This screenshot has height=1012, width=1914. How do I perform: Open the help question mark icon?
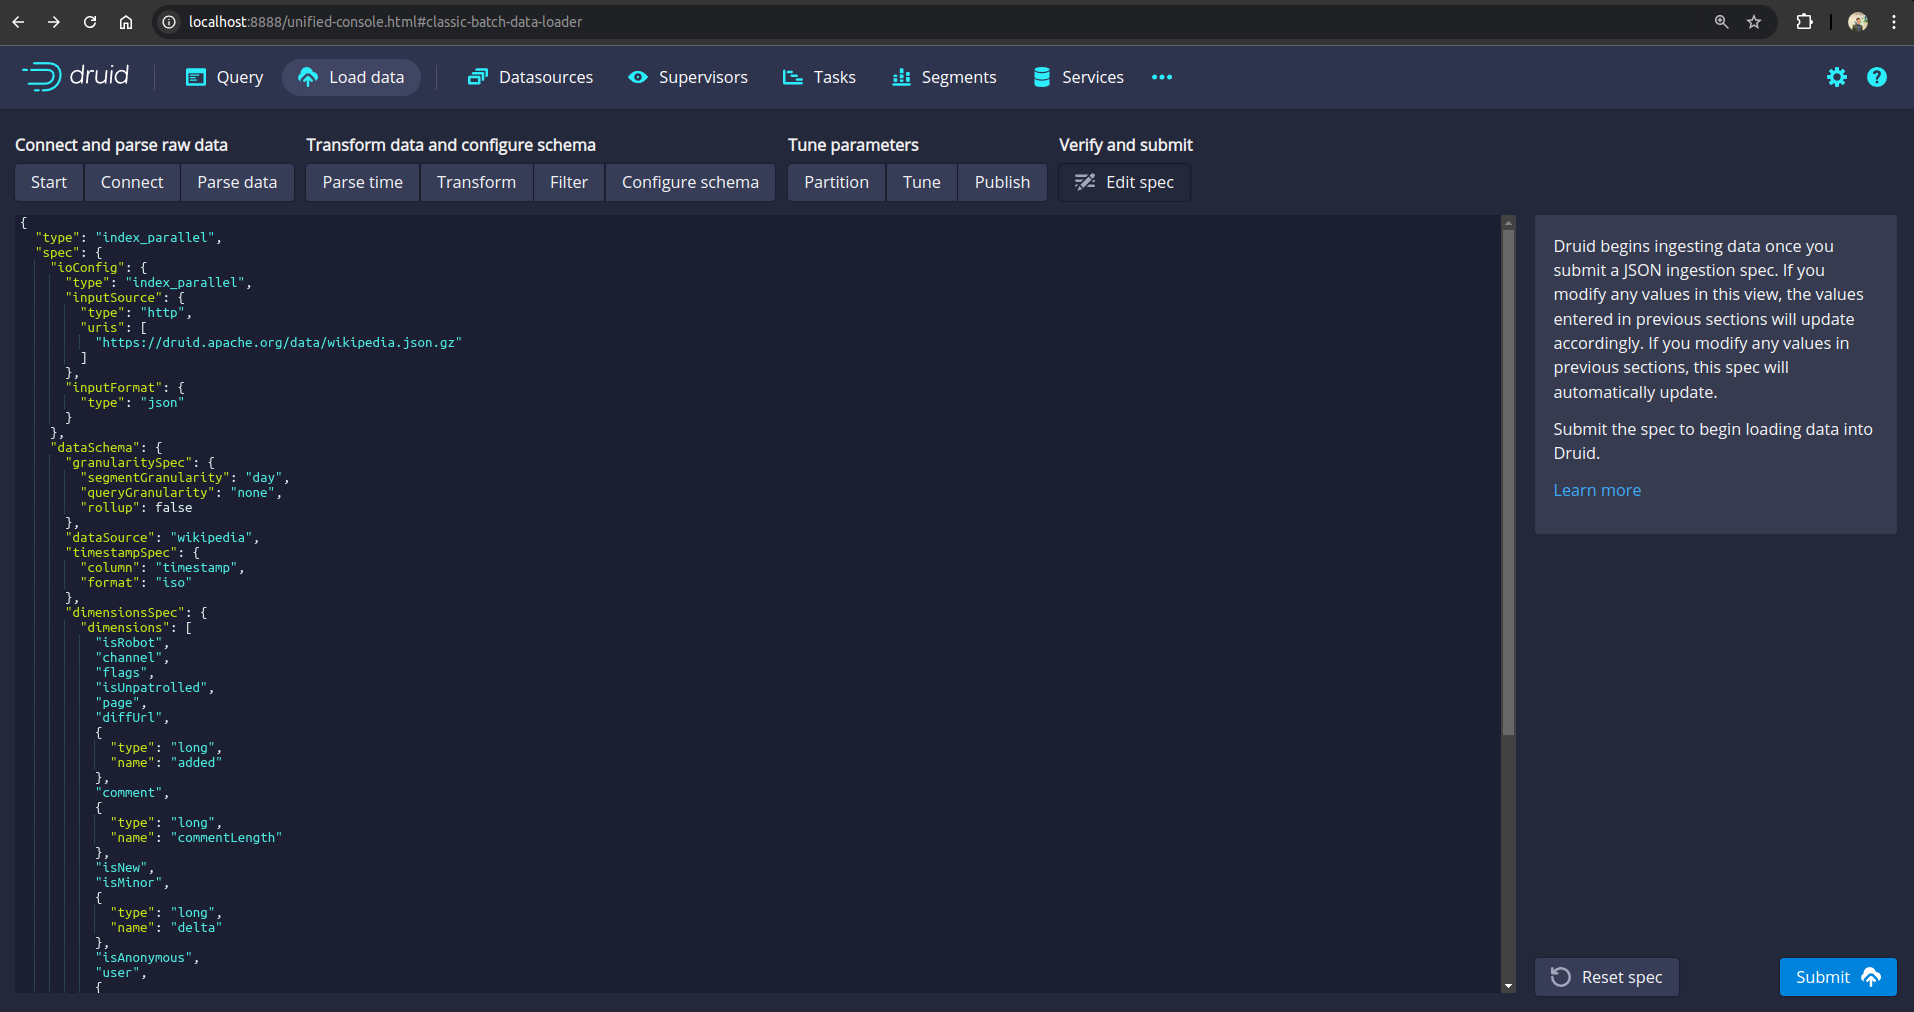coord(1876,77)
